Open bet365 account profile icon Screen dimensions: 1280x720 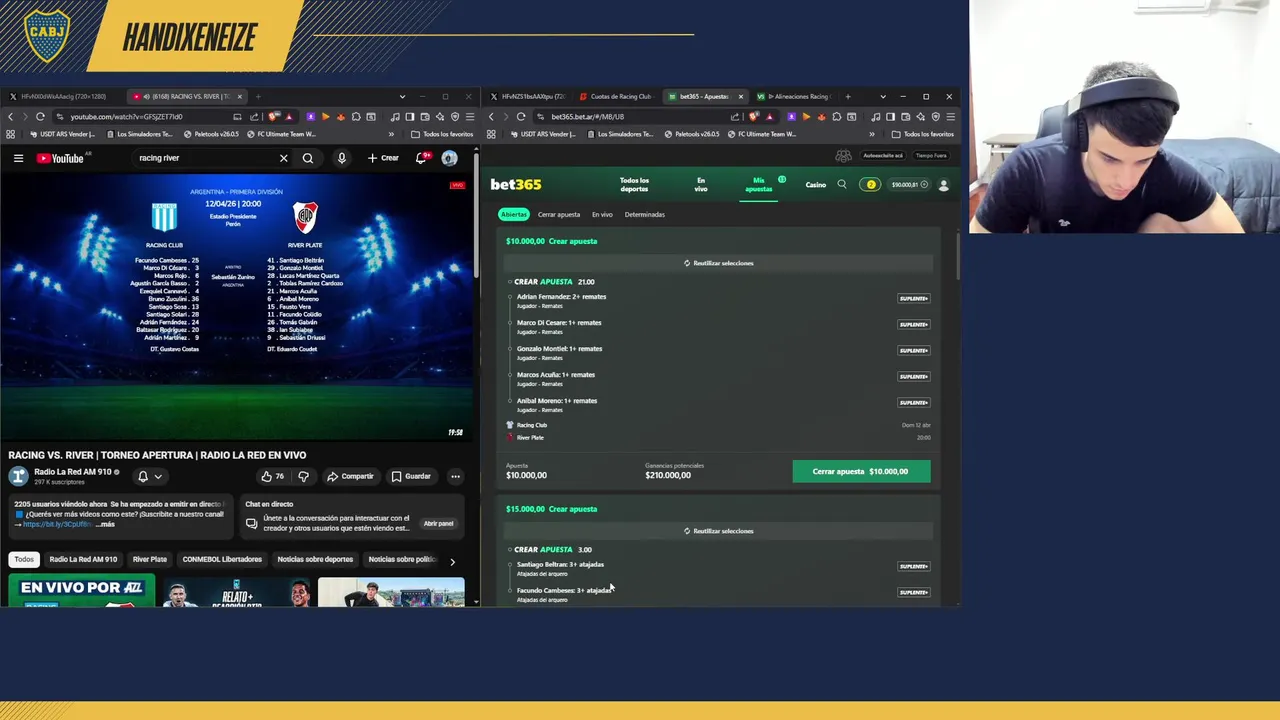(943, 184)
